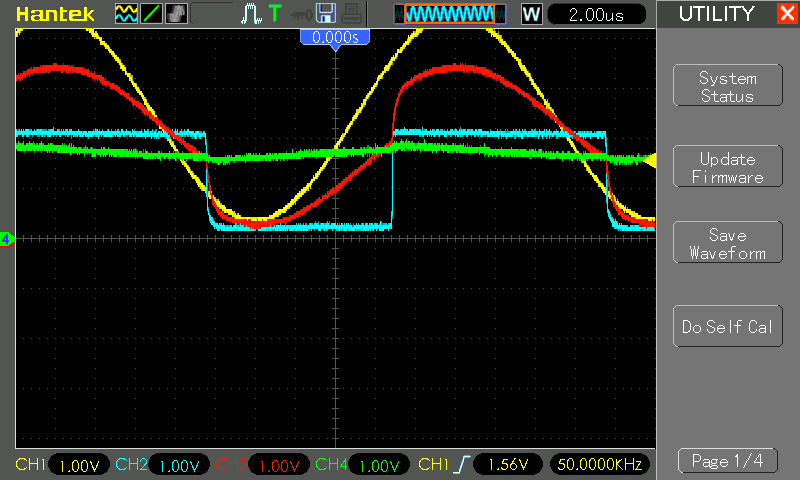Screen dimensions: 800x480
Task: Click the CH4 label
Action: click(332, 464)
